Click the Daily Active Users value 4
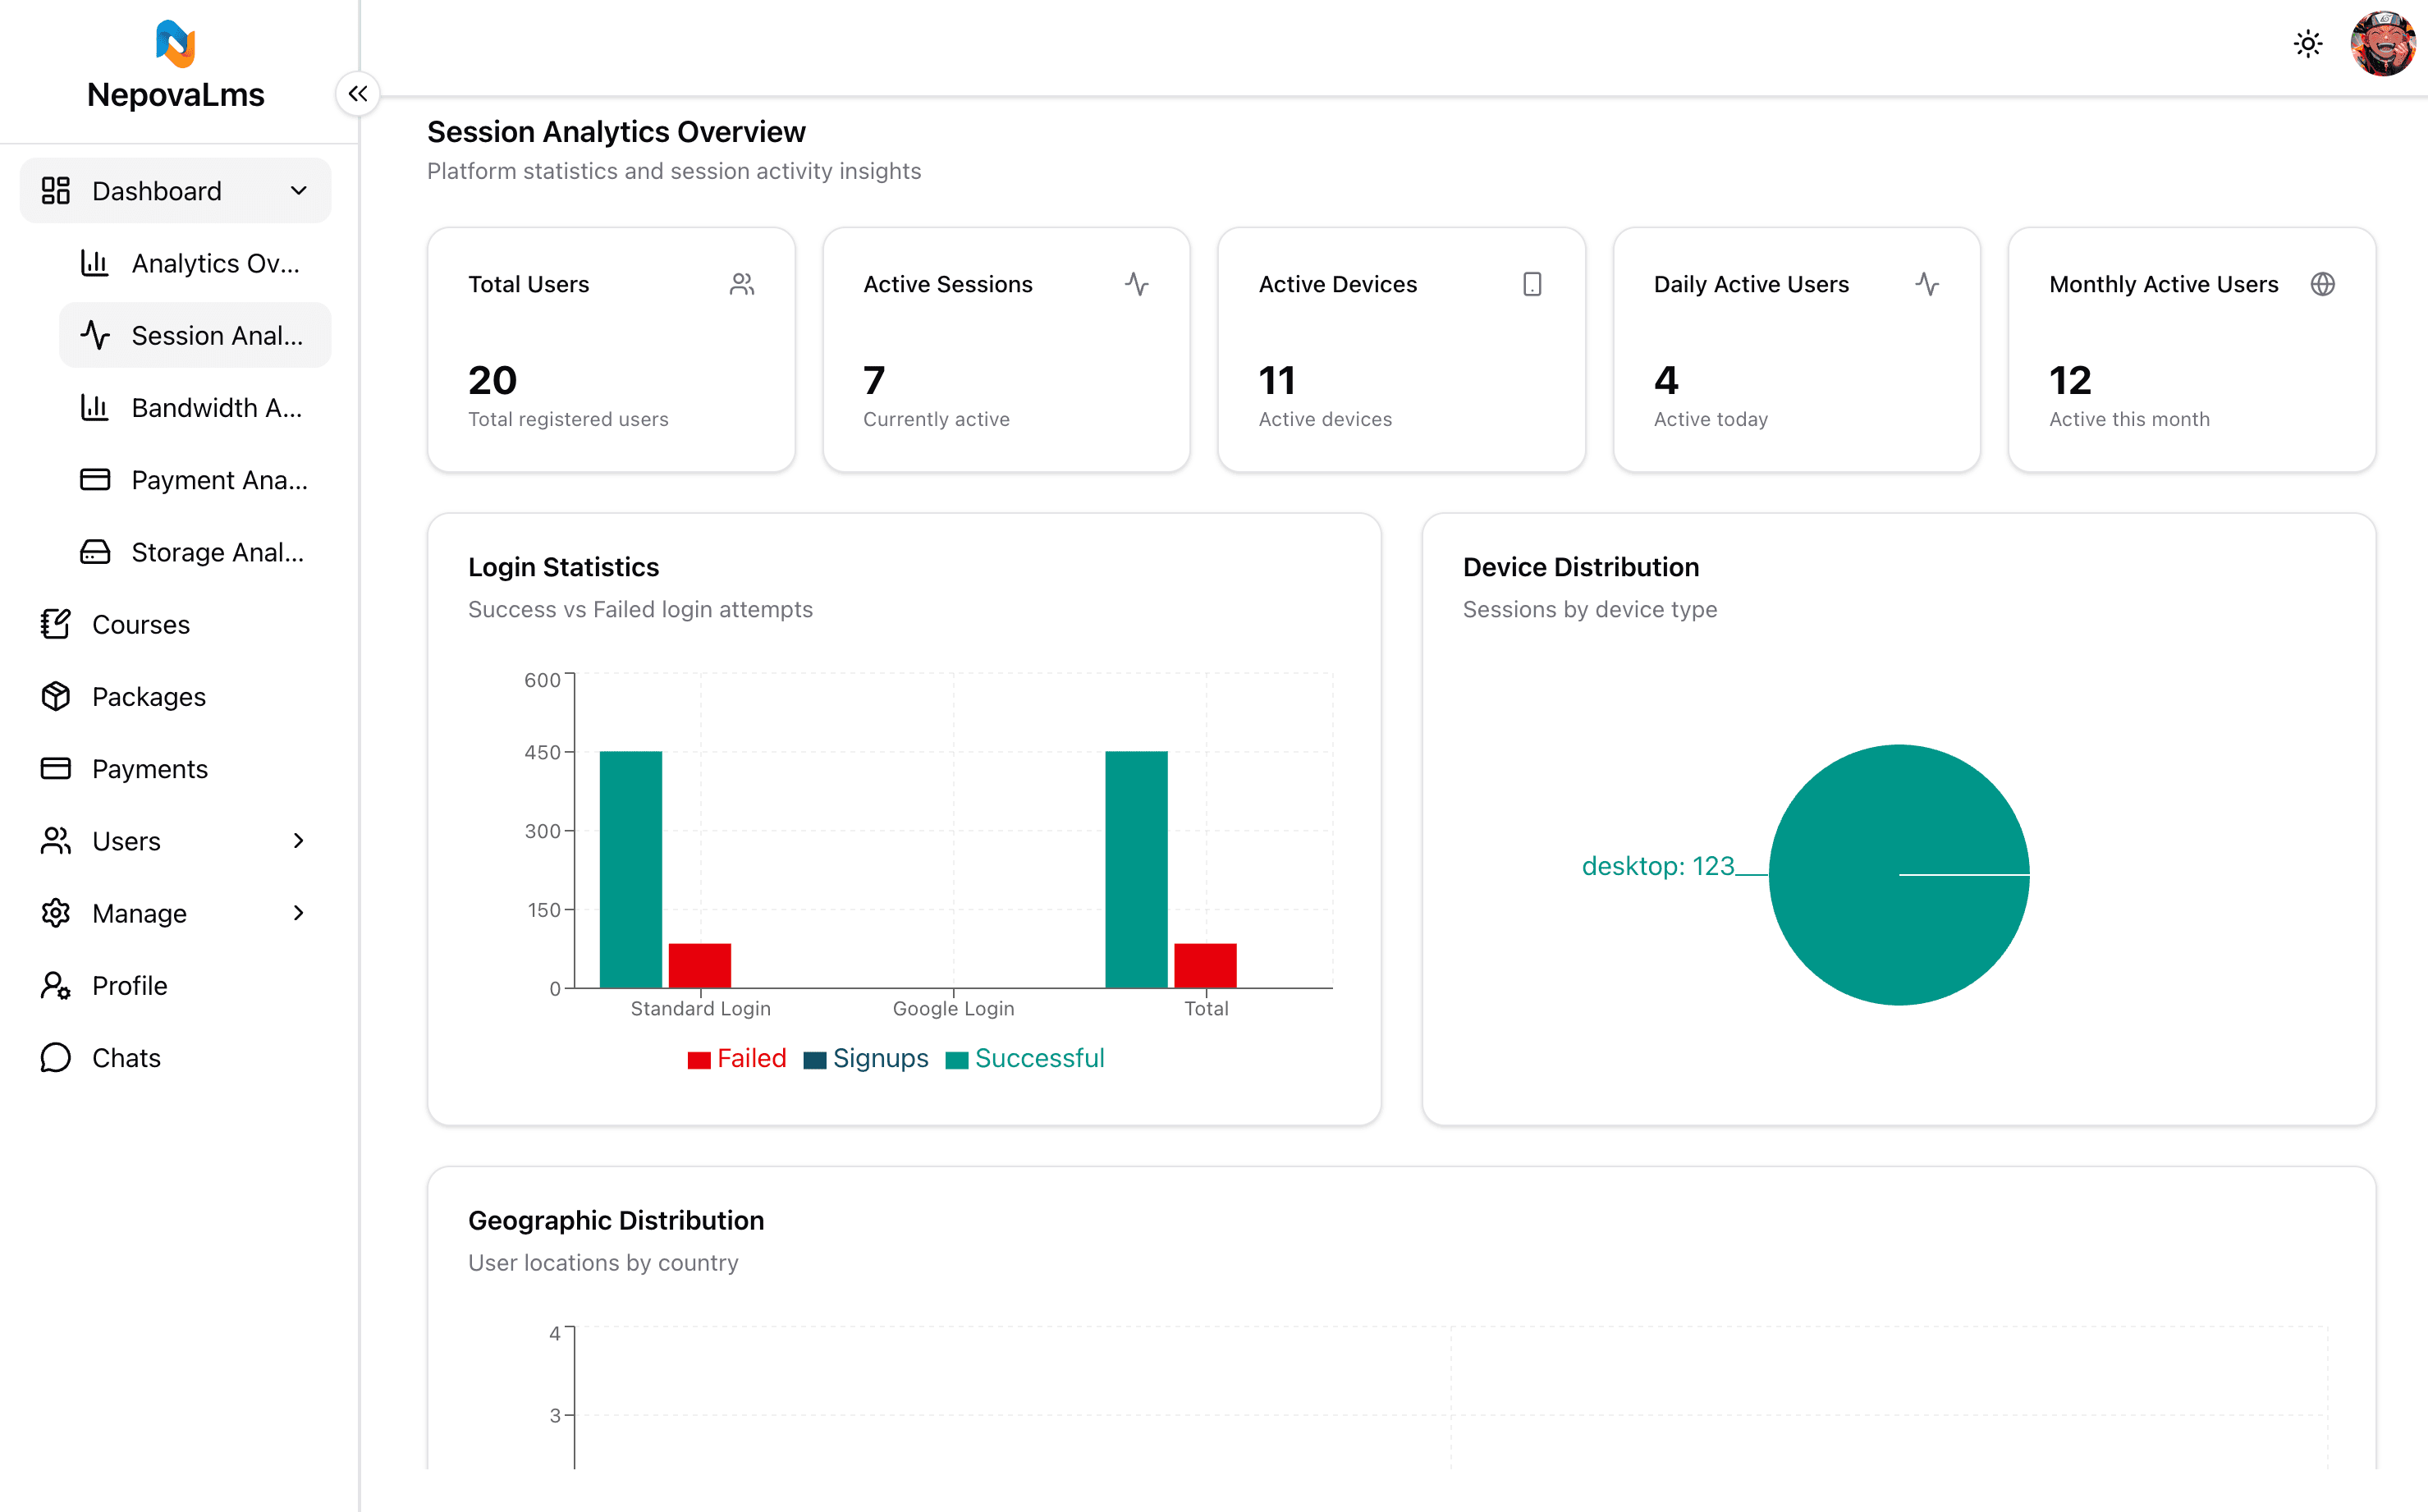 tap(1666, 380)
